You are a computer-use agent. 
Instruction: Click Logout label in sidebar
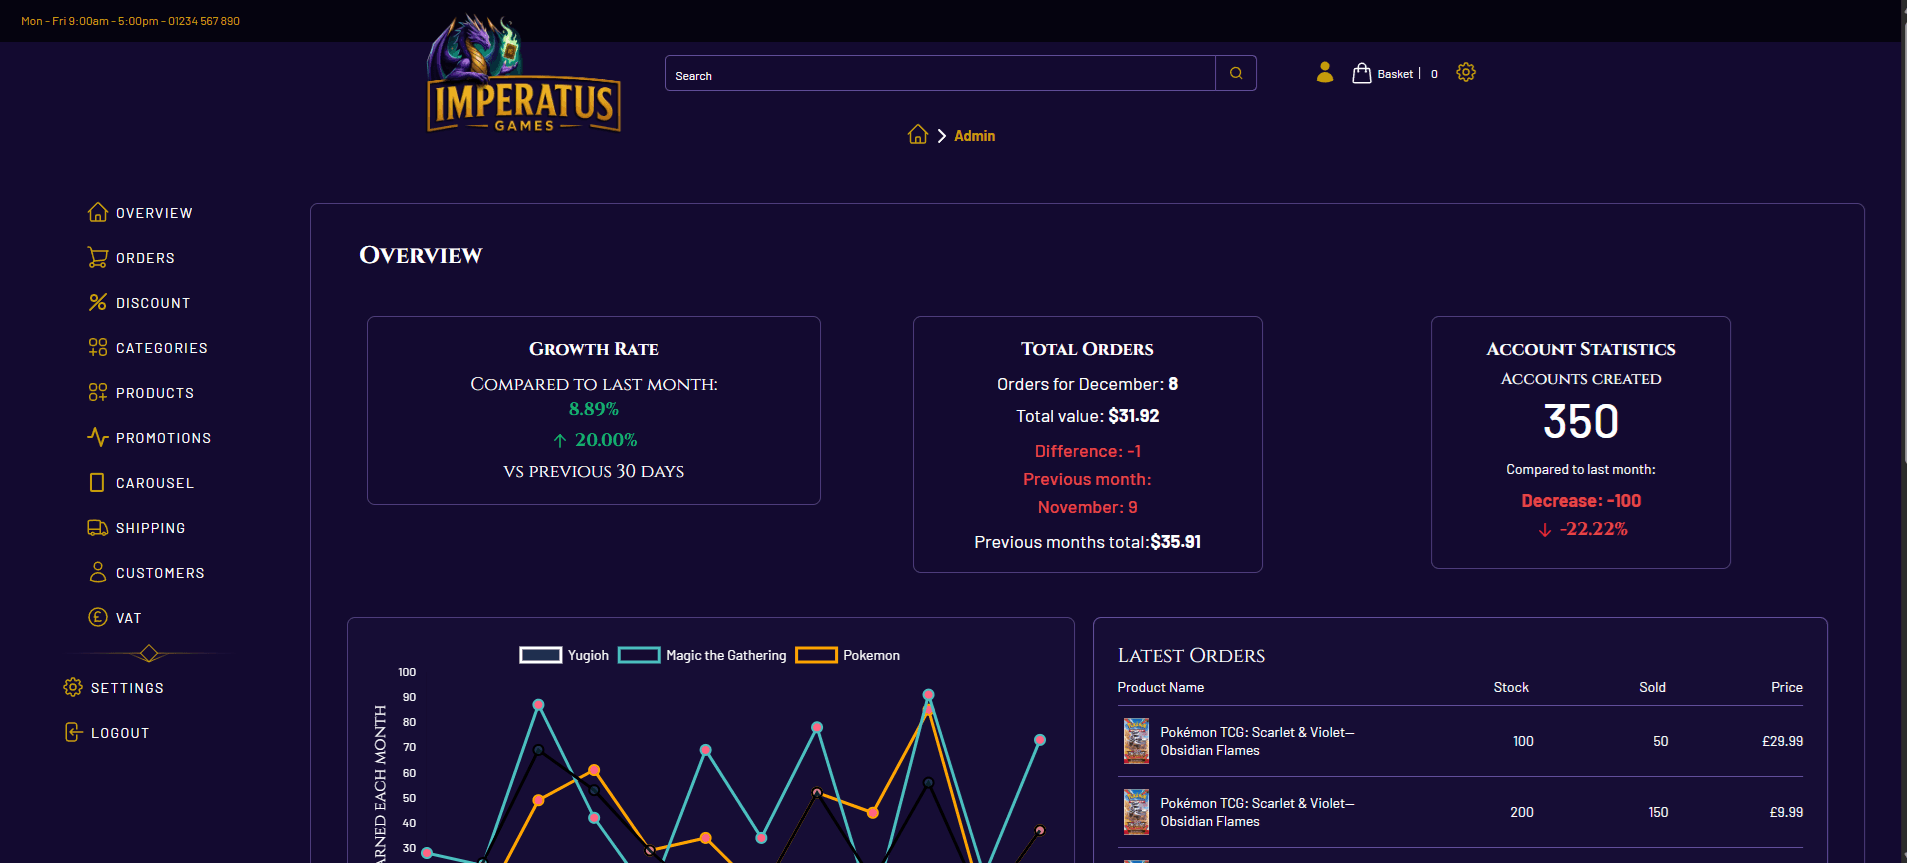coord(120,733)
